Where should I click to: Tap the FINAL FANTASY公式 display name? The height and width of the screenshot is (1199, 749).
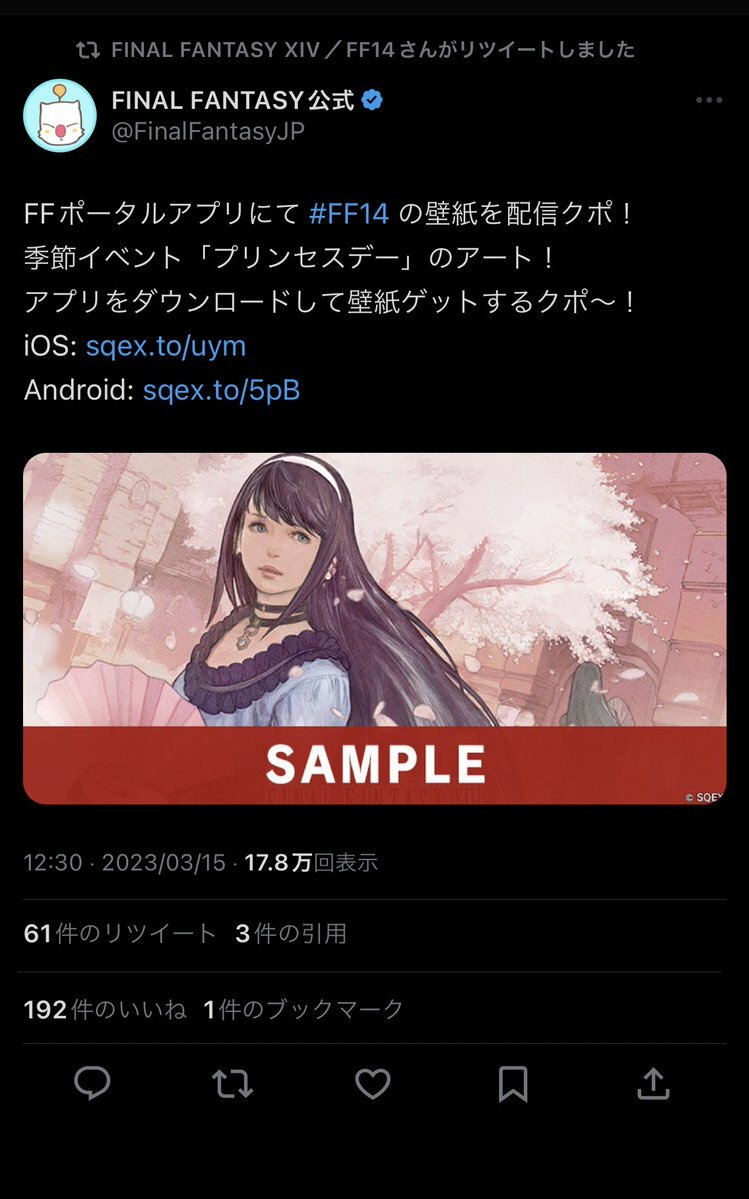[x=233, y=99]
